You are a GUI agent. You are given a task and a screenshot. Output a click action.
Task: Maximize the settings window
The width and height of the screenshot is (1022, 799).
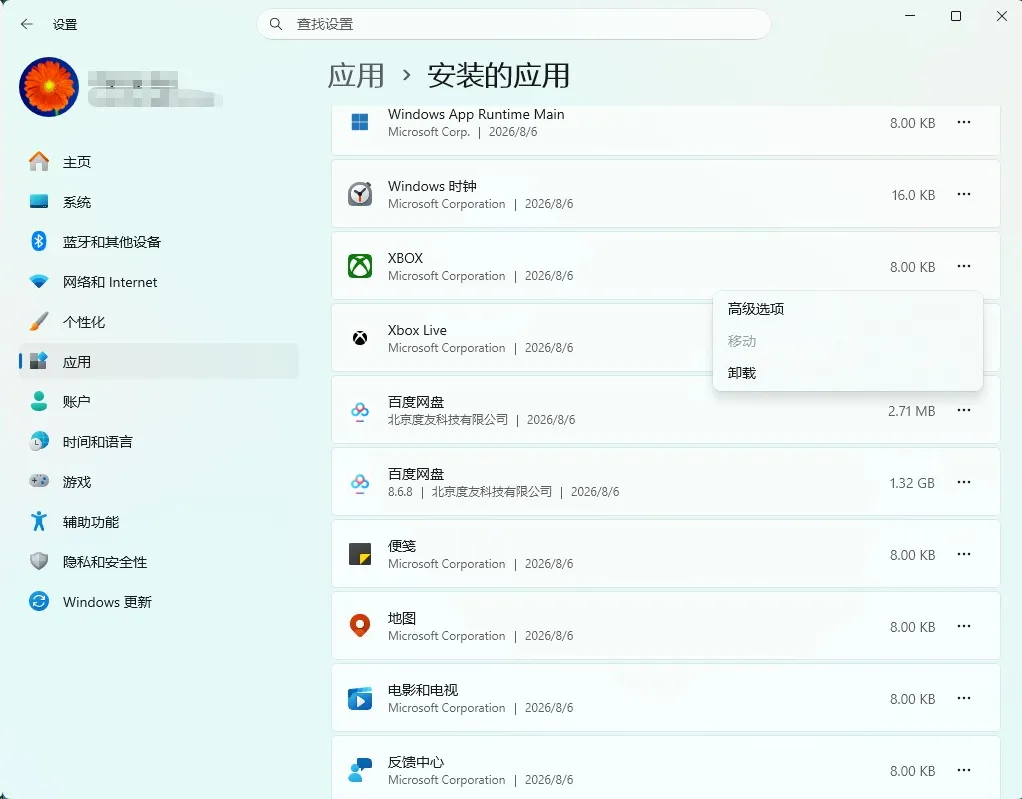tap(956, 16)
